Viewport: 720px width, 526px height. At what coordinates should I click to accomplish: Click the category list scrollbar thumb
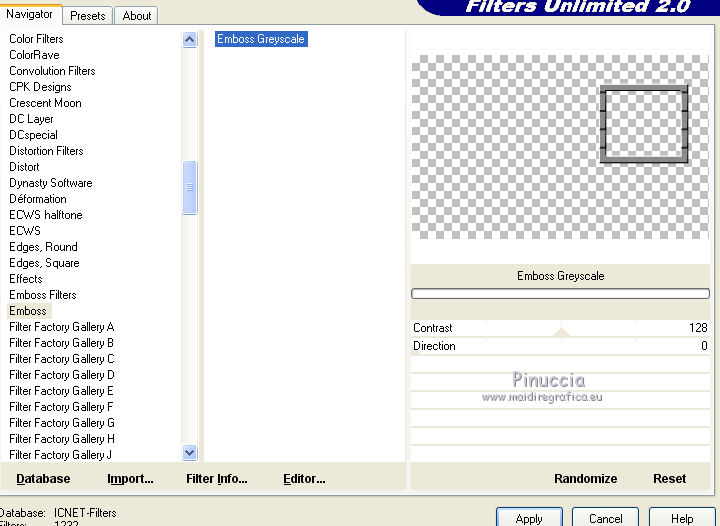[x=190, y=187]
